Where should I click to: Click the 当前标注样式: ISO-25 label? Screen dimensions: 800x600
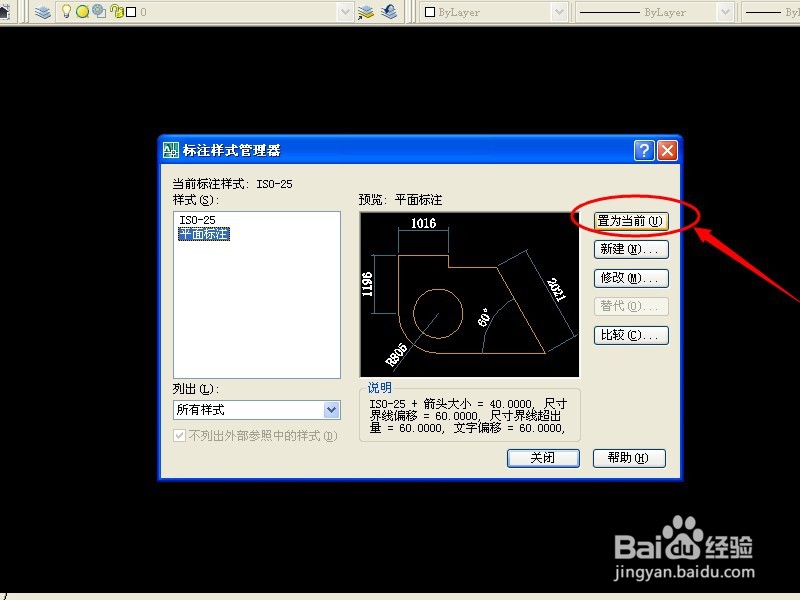[233, 184]
